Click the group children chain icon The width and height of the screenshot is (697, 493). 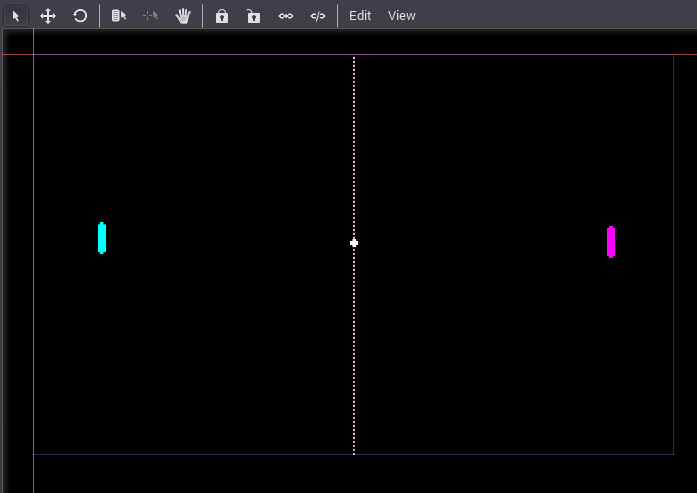pyautogui.click(x=286, y=16)
